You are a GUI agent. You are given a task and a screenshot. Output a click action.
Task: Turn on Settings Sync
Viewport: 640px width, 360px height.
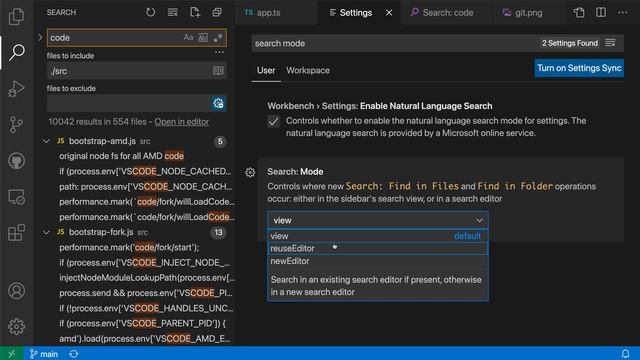coord(579,68)
